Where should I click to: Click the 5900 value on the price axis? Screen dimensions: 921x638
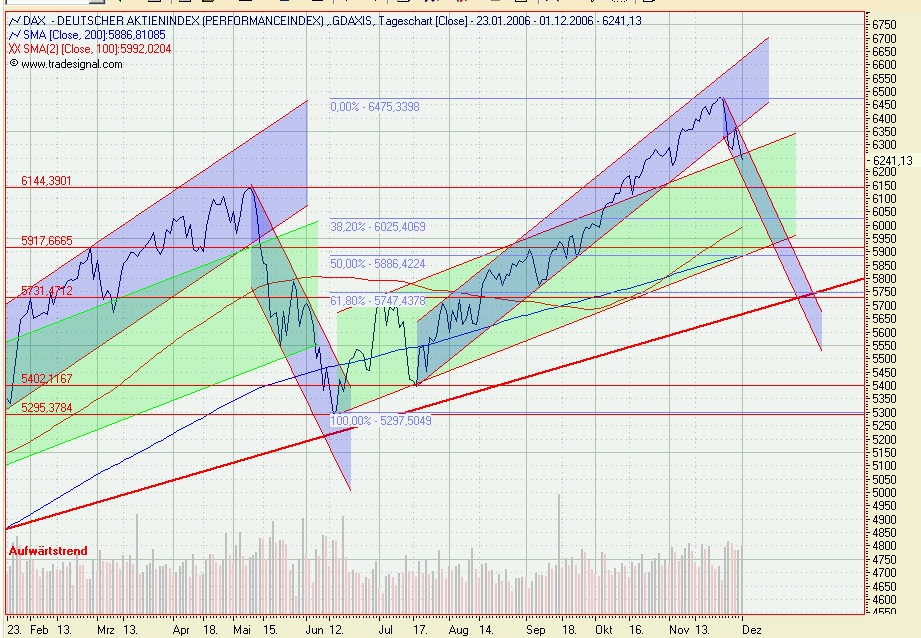click(885, 252)
